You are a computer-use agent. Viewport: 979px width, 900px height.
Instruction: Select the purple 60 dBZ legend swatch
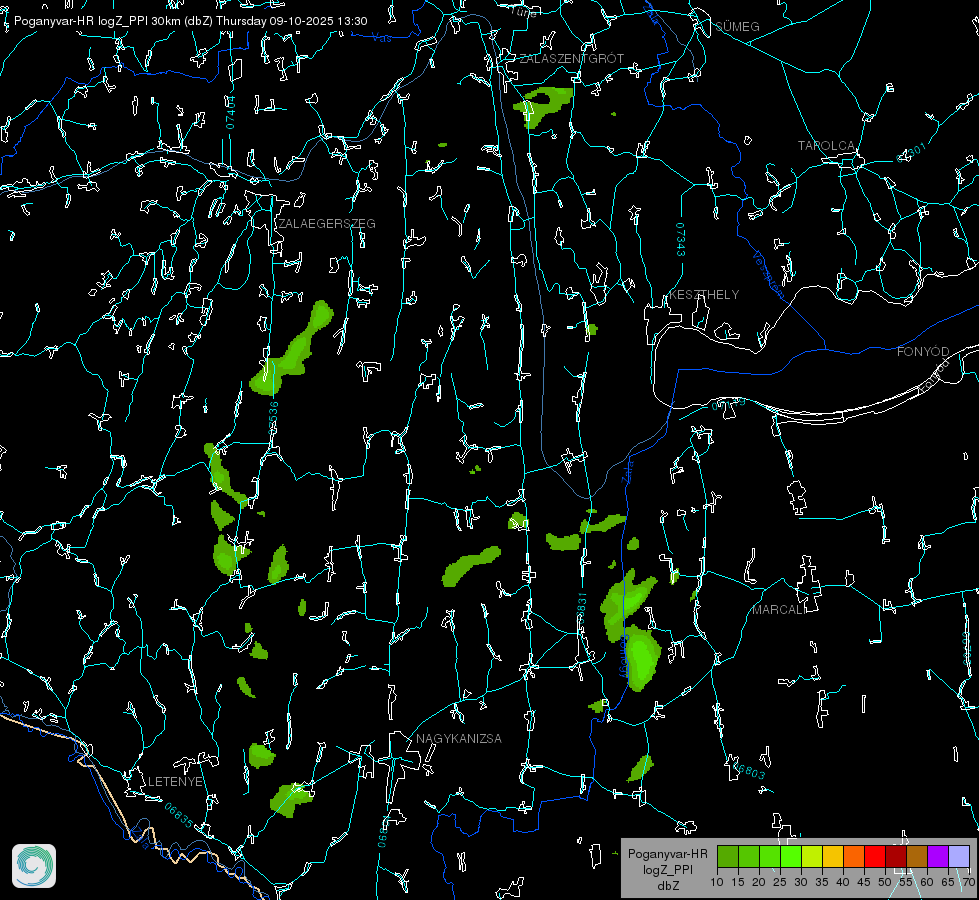pyautogui.click(x=937, y=856)
